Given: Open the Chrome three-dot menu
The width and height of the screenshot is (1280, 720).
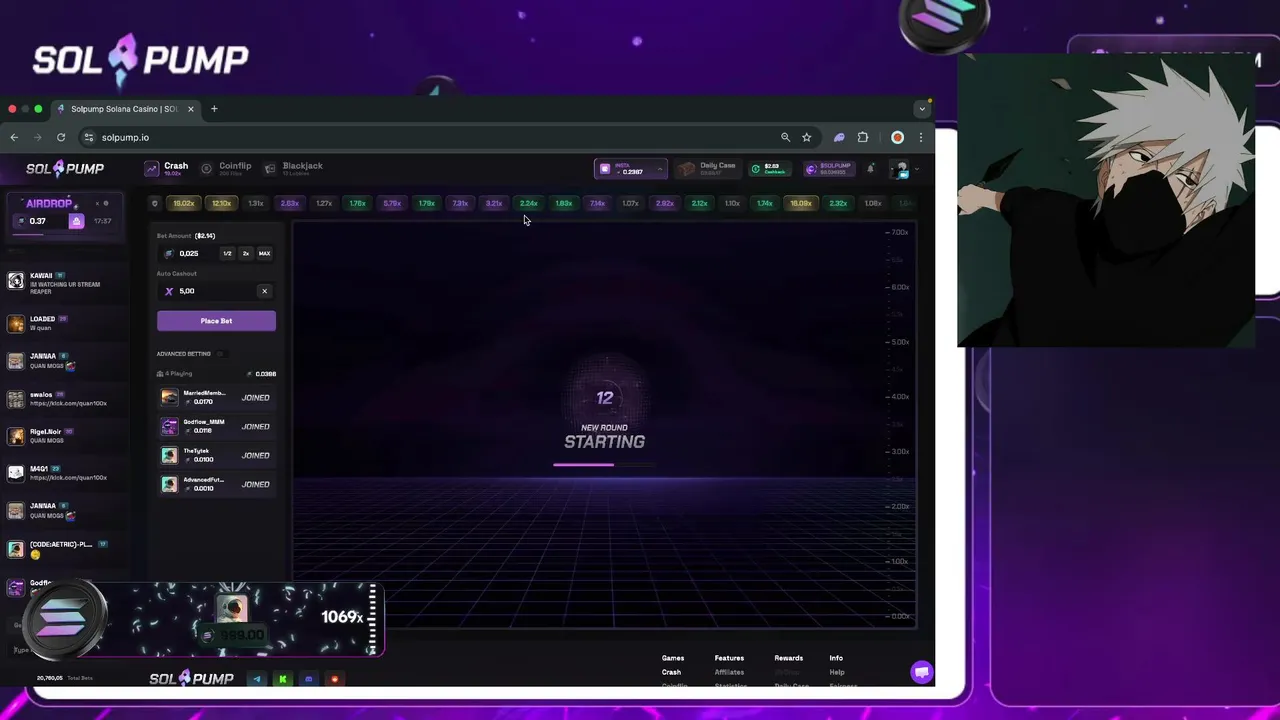Looking at the screenshot, I should point(921,137).
